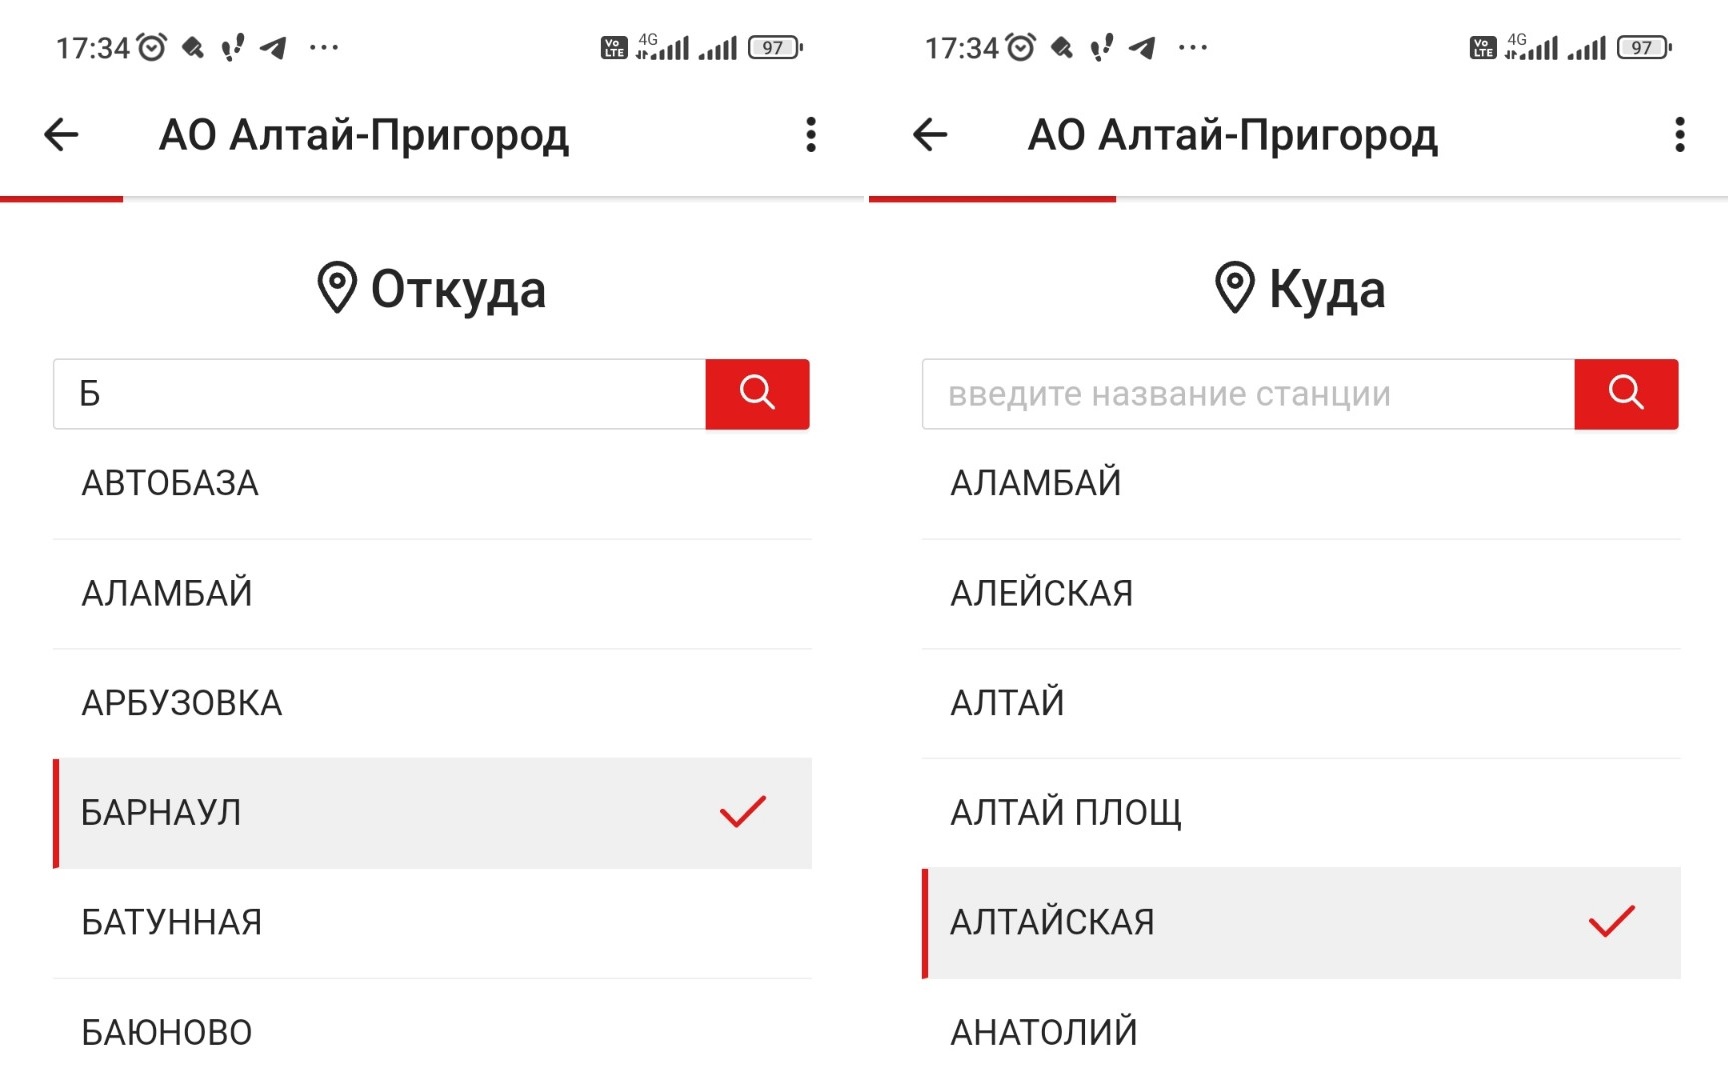Select БАЮНОВО from the Откуда list
This screenshot has height=1072, width=1728.
click(432, 1030)
